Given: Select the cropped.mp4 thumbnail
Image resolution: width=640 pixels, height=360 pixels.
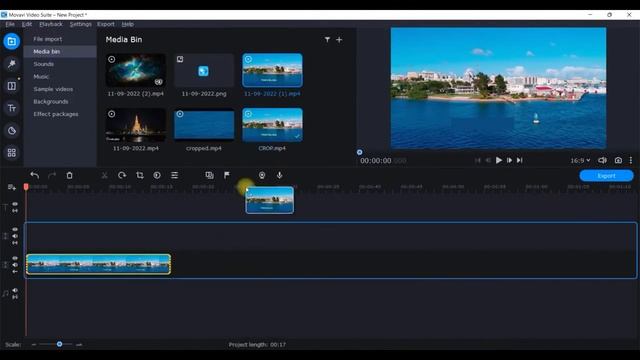Looking at the screenshot, I should pos(204,125).
